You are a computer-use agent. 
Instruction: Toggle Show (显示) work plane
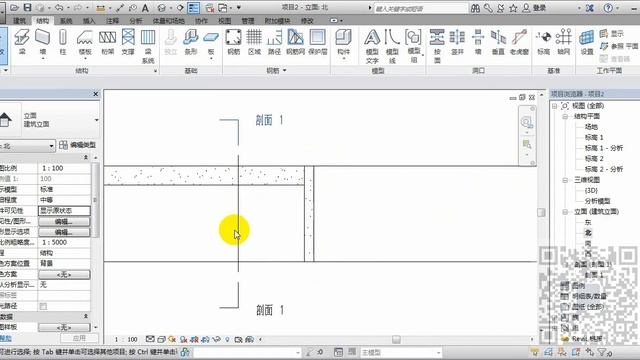[611, 34]
